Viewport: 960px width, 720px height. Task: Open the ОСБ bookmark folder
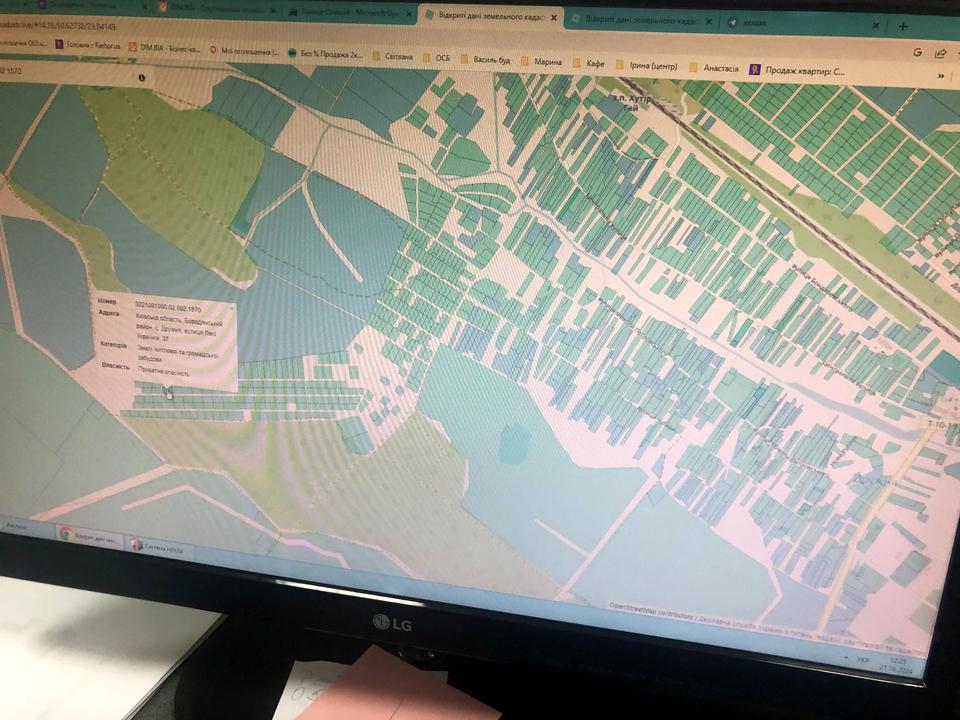(440, 58)
